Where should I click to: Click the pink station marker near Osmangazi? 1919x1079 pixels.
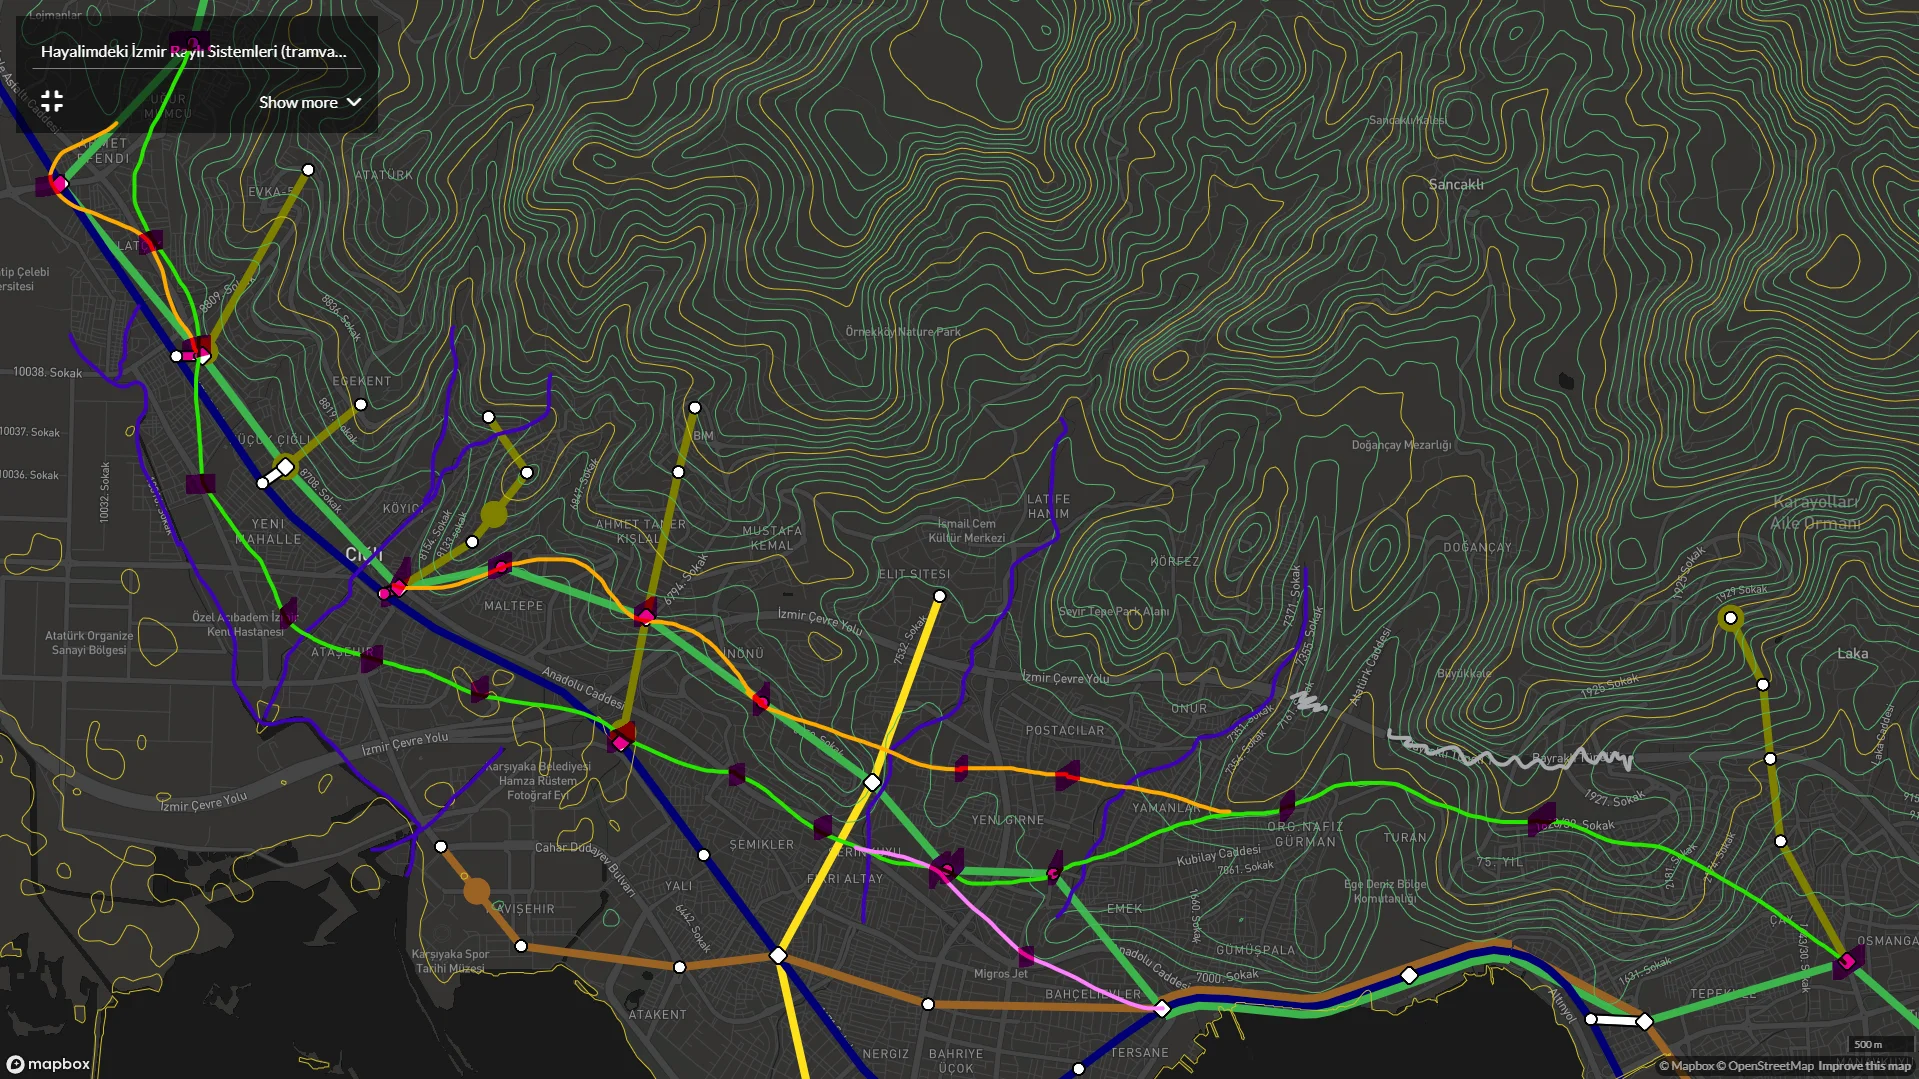tap(1847, 962)
